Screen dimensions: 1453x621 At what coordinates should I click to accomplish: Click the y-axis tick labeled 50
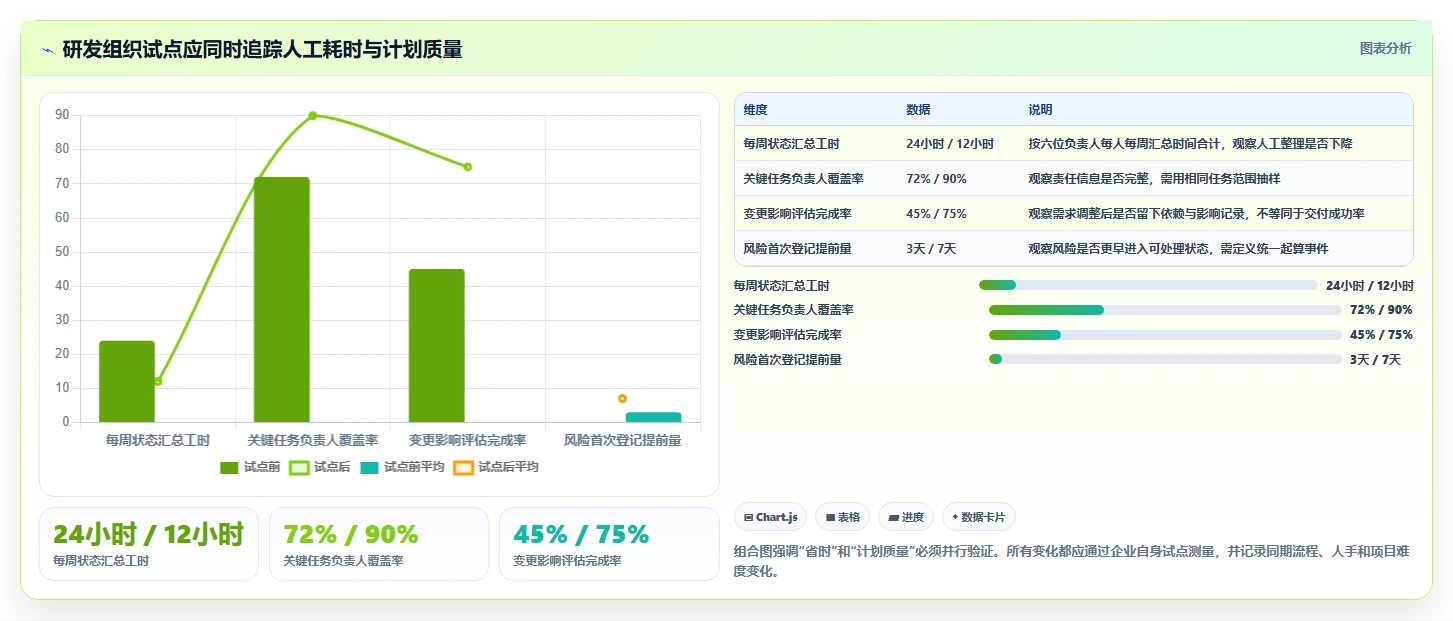62,252
